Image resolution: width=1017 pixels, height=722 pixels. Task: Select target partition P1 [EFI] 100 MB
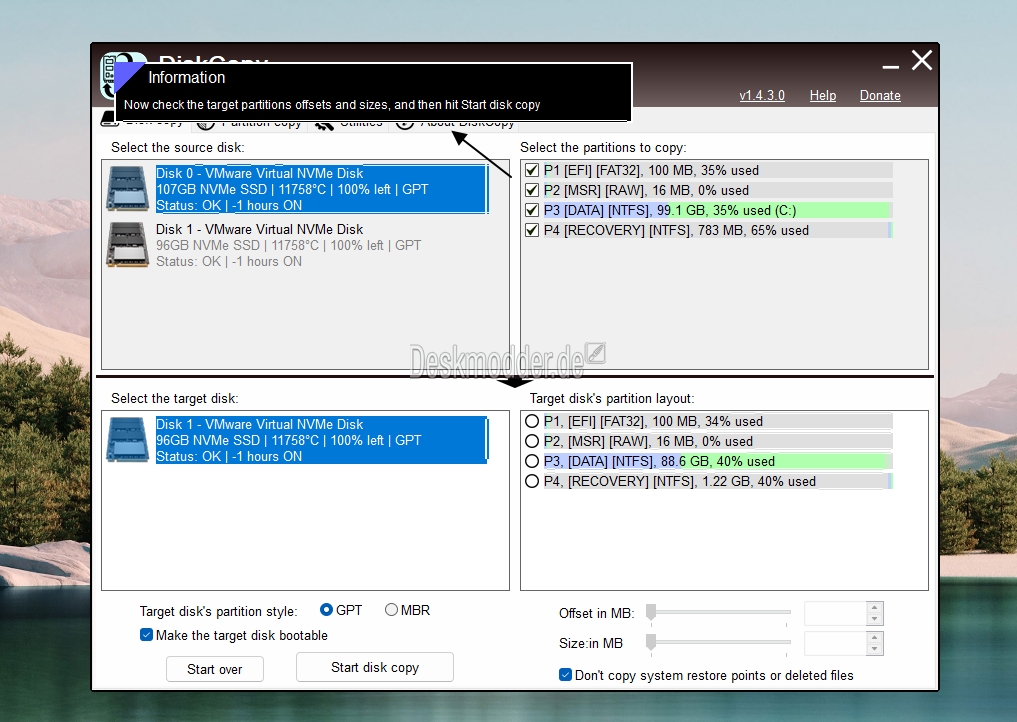click(x=532, y=421)
